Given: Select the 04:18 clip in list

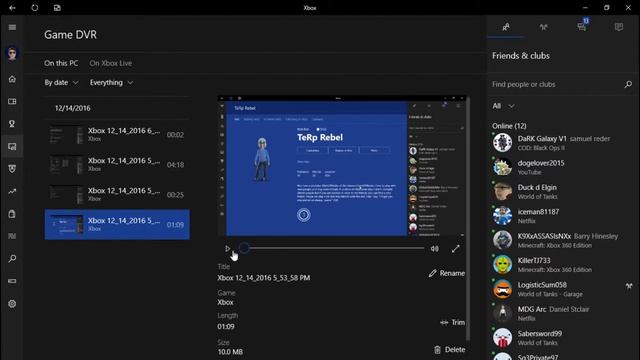Looking at the screenshot, I should tap(117, 164).
